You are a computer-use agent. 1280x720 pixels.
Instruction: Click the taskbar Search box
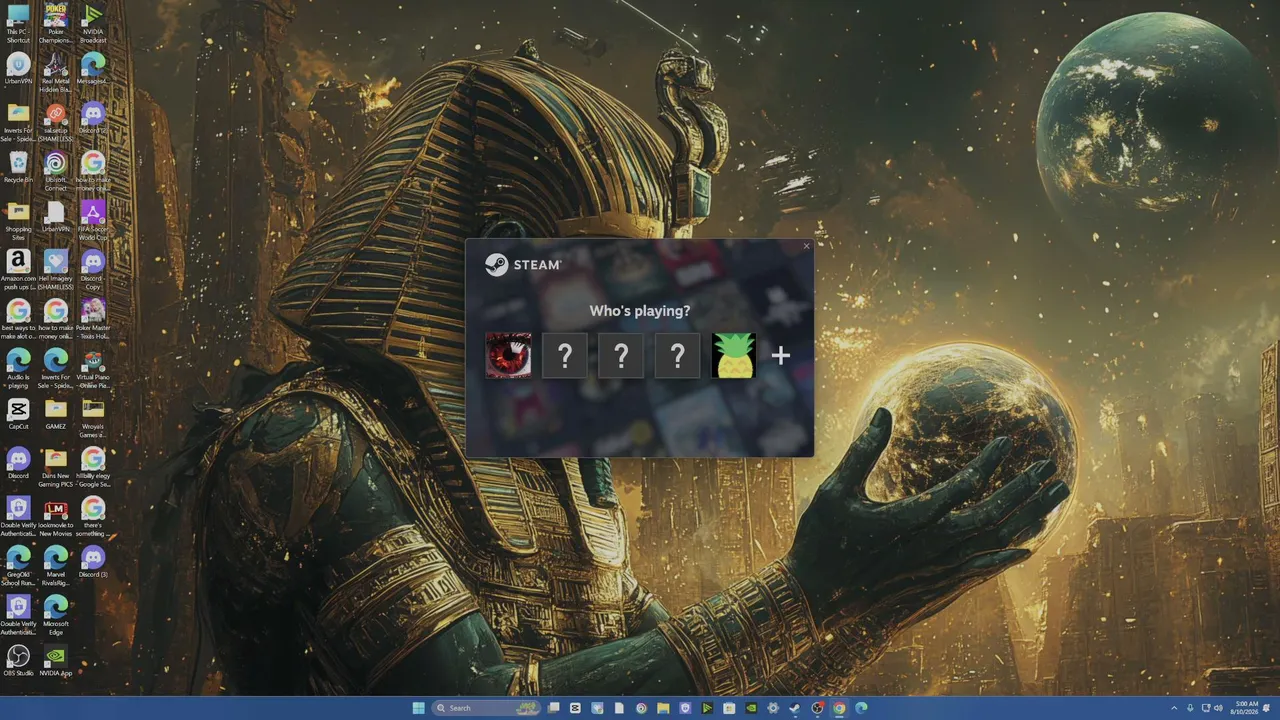486,708
